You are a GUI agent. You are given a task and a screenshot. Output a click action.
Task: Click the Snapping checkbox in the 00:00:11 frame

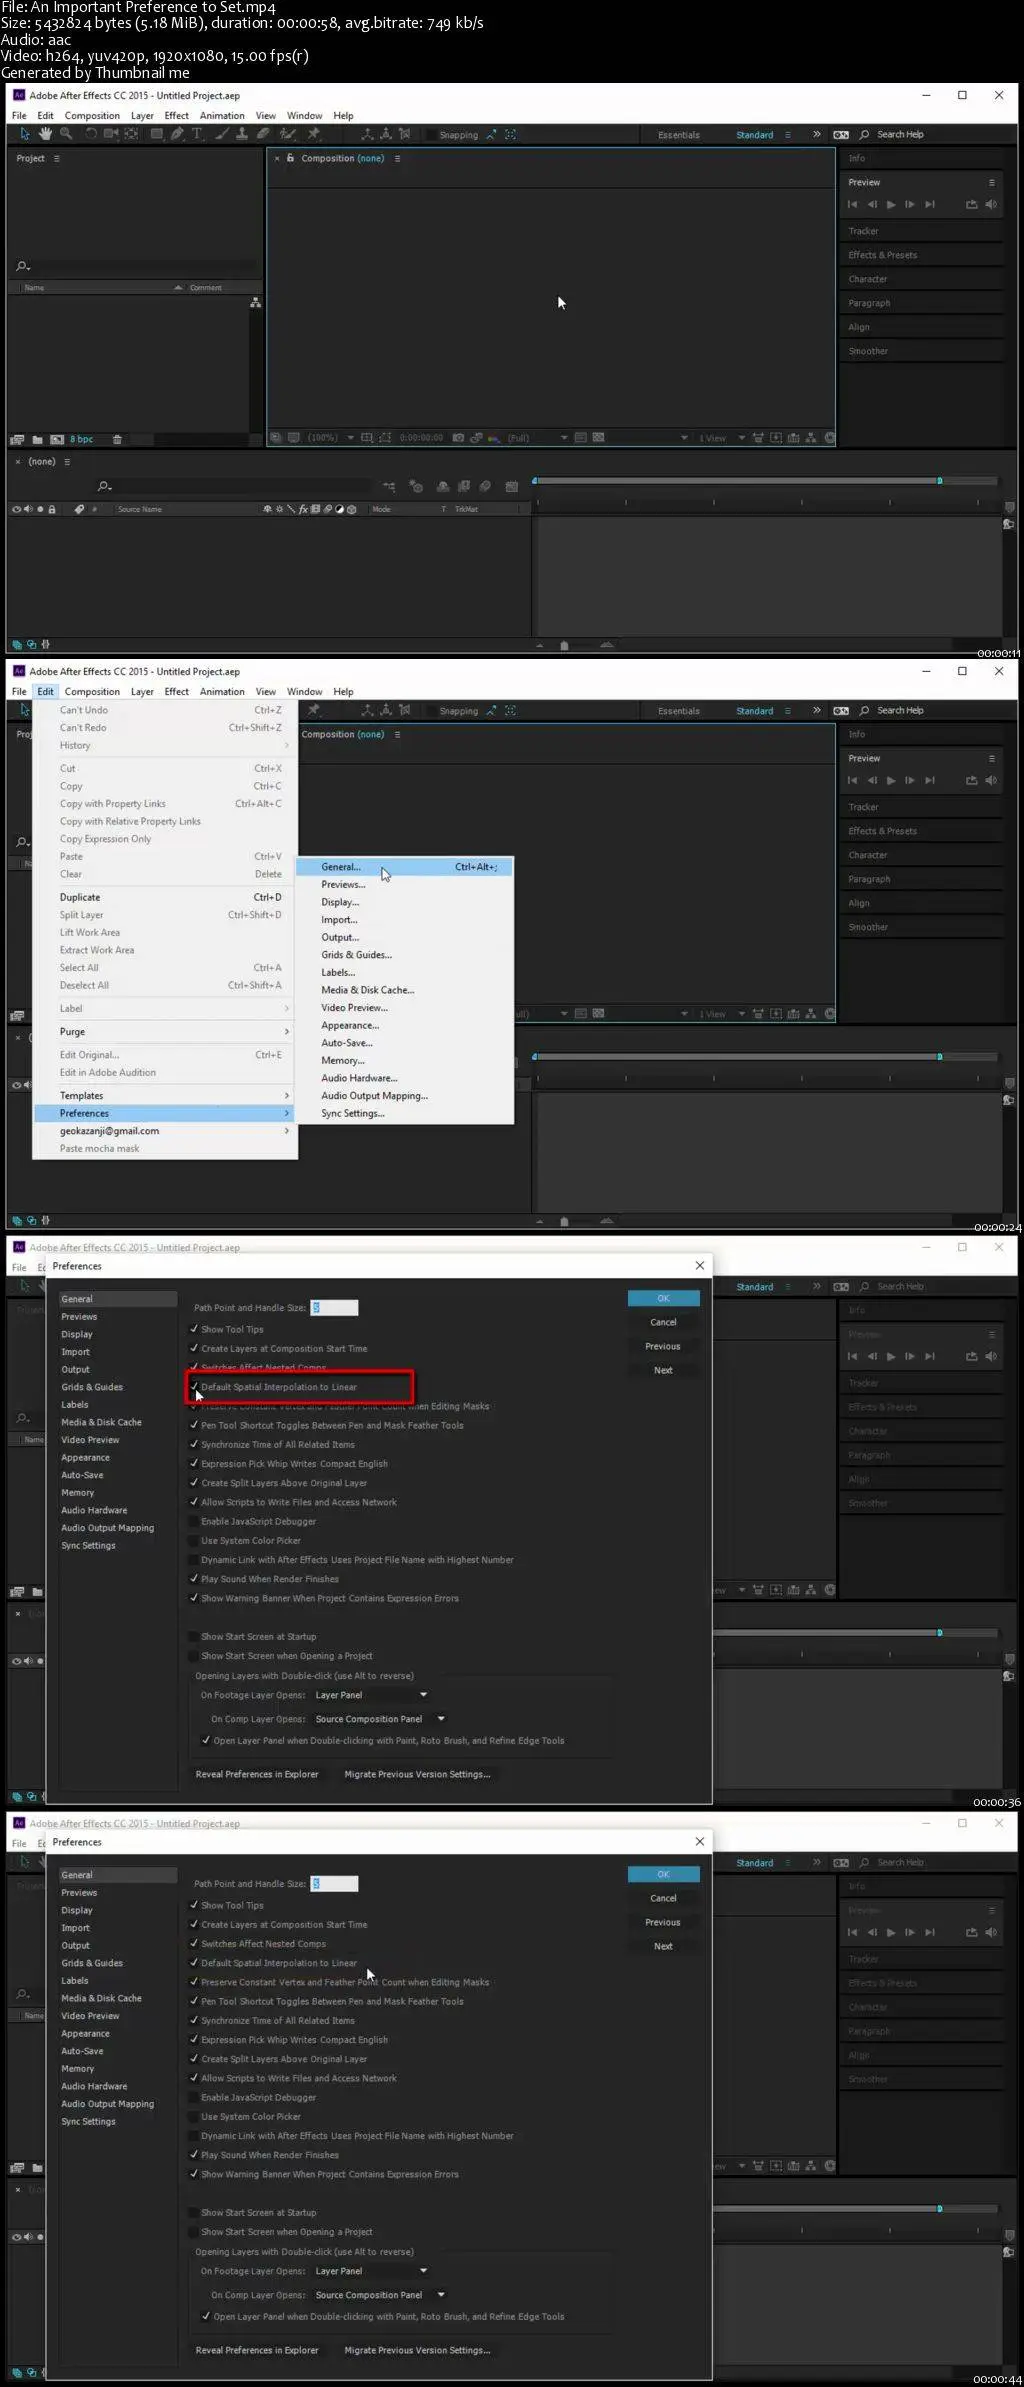click(431, 135)
